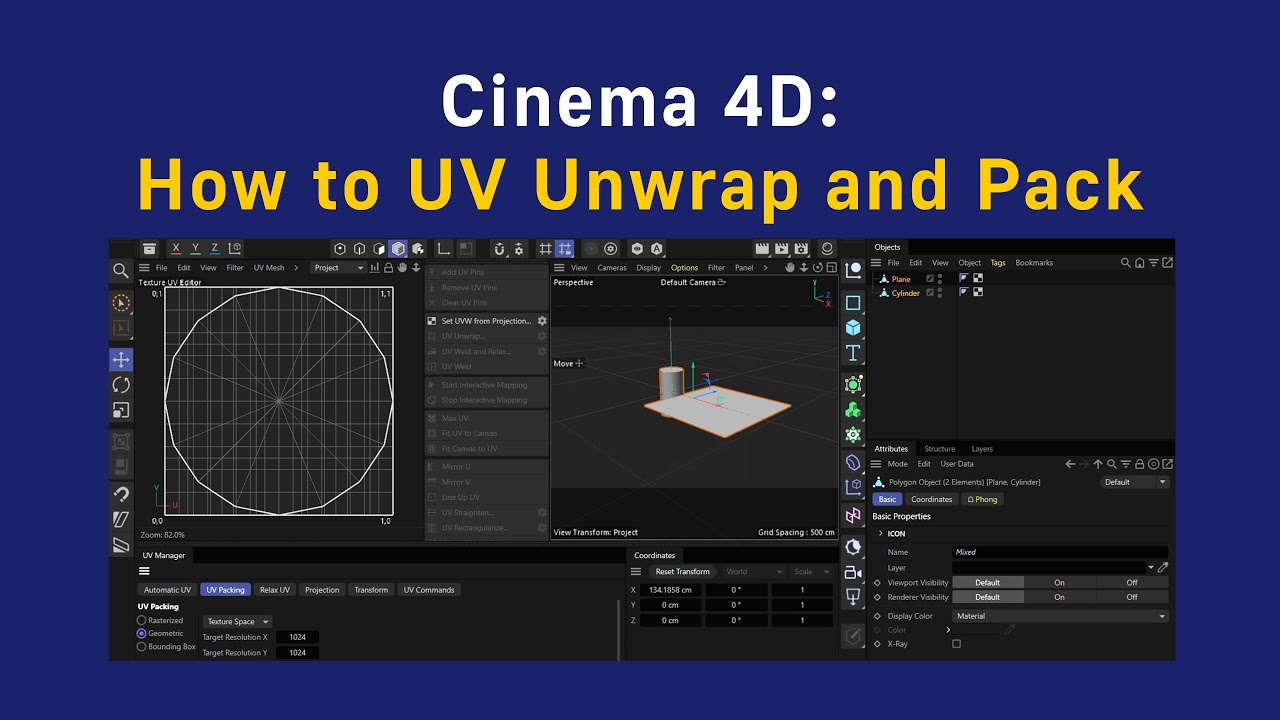Screen dimensions: 1280x720
Task: Enable the X-Ray checkbox
Action: (956, 644)
